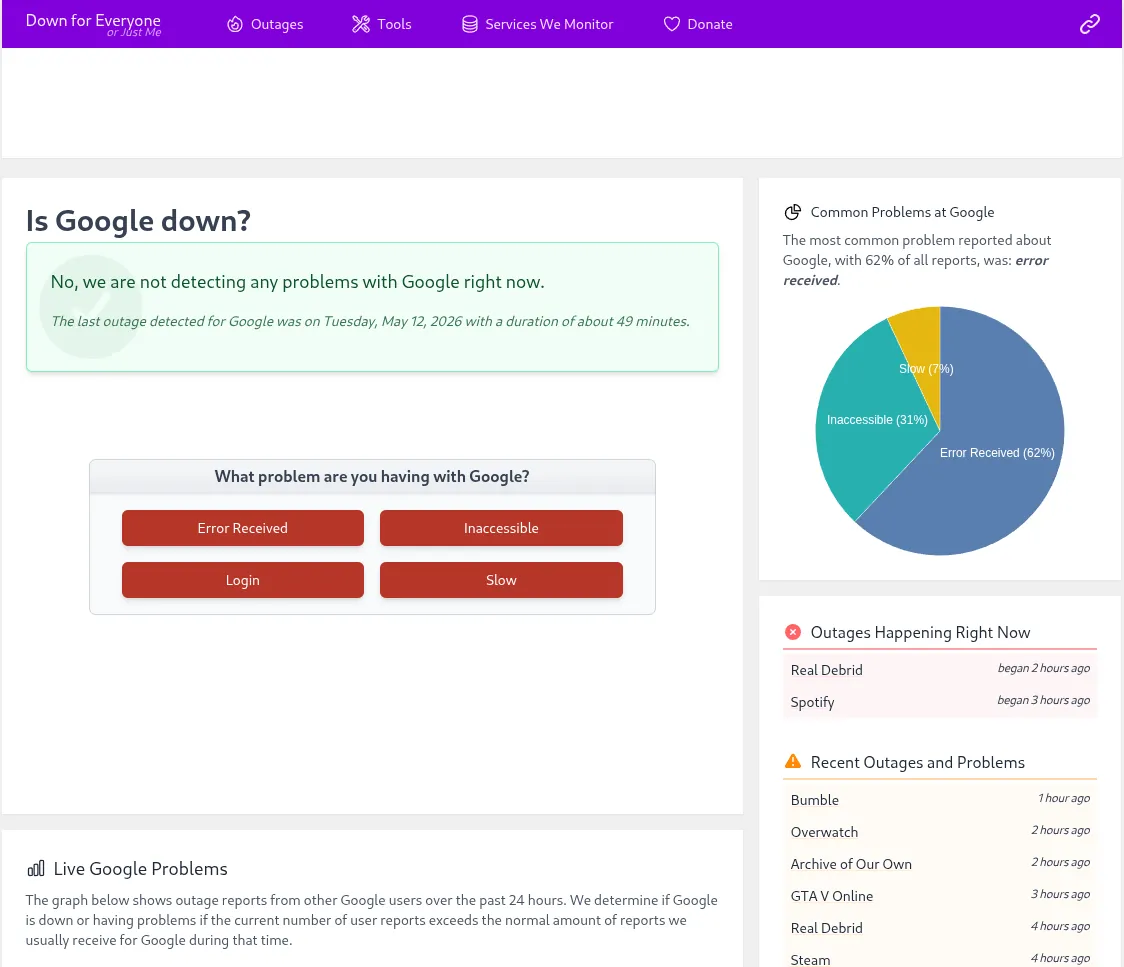
Task: Click the Is Google down? heading
Action: coord(138,221)
